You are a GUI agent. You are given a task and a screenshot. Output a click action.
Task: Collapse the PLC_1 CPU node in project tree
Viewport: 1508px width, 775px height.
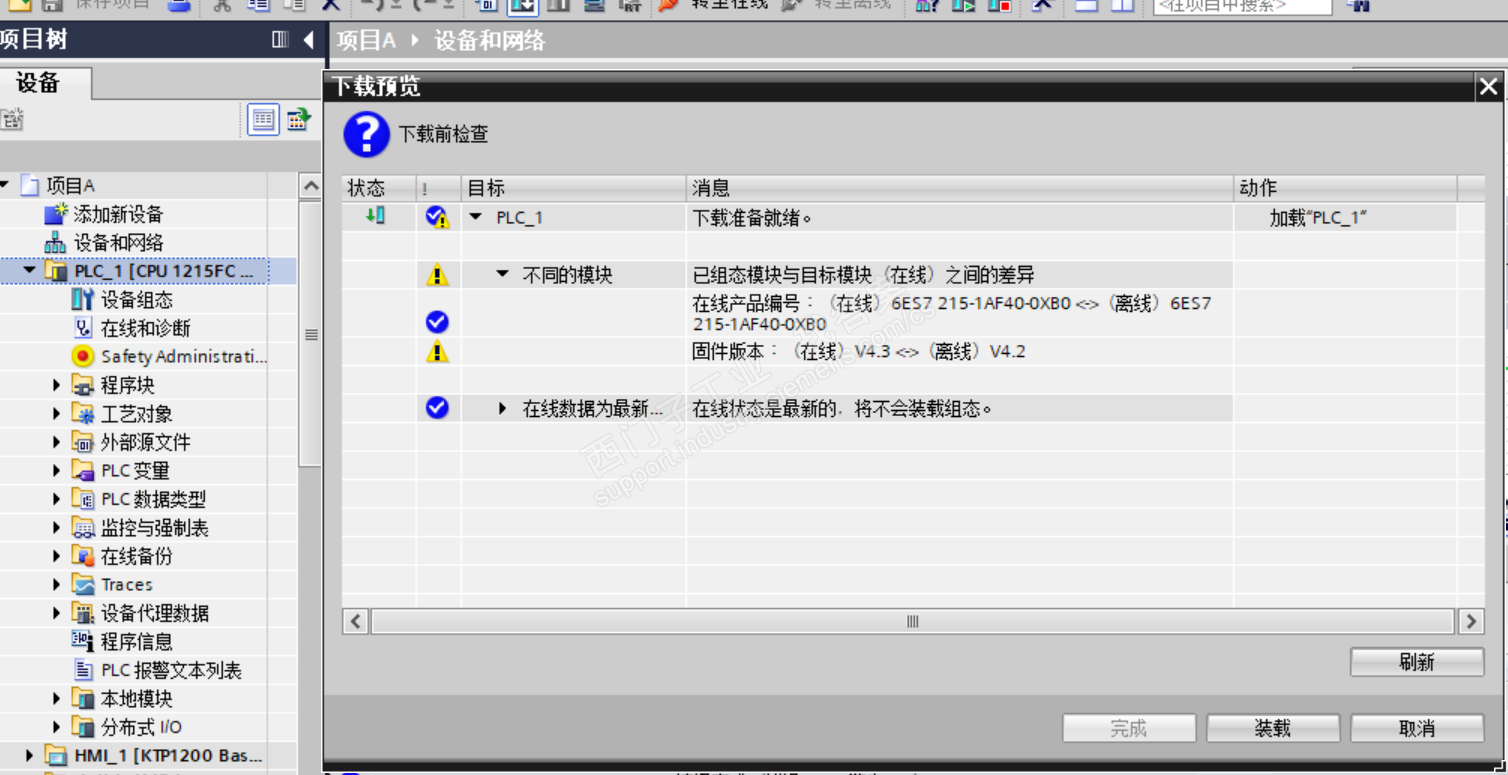(x=29, y=271)
